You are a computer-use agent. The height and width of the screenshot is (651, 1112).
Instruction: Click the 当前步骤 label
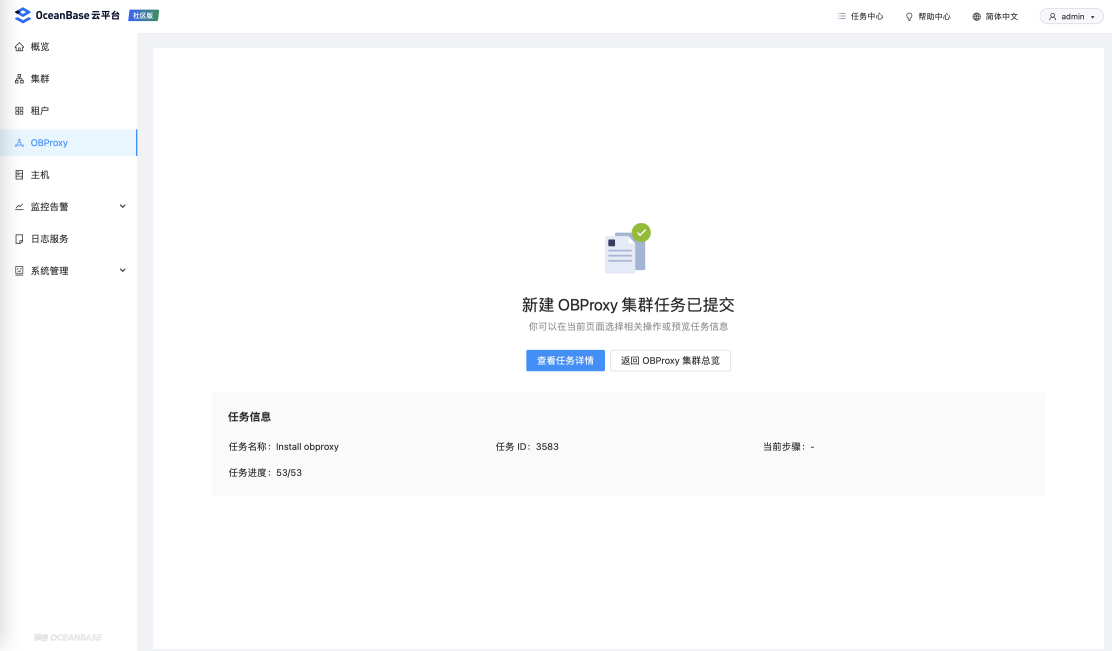coord(784,447)
